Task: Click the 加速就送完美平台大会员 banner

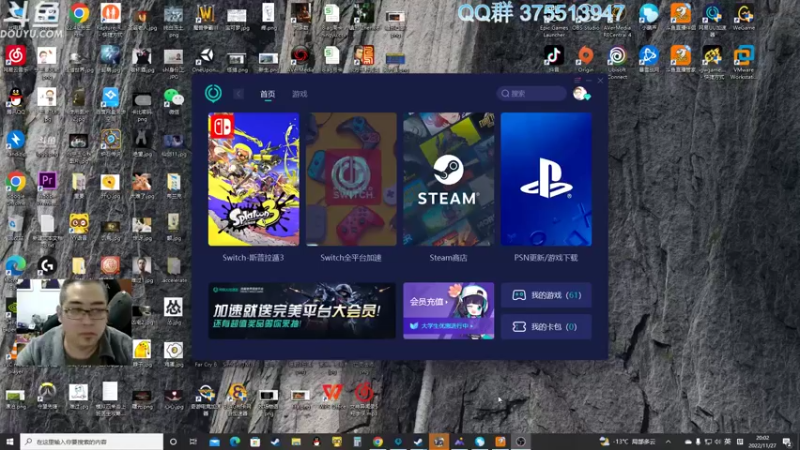Action: tap(302, 311)
